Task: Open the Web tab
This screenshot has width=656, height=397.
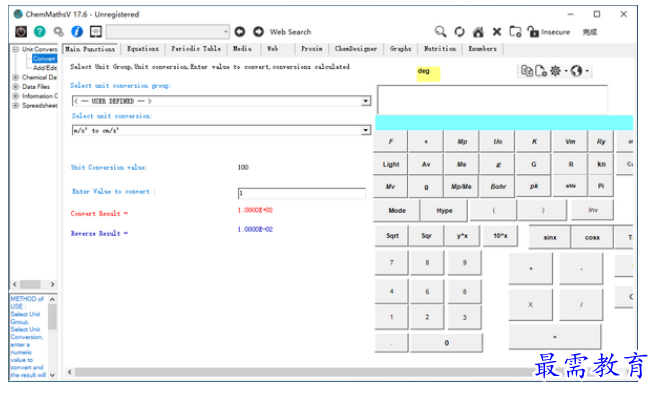Action: click(x=273, y=49)
